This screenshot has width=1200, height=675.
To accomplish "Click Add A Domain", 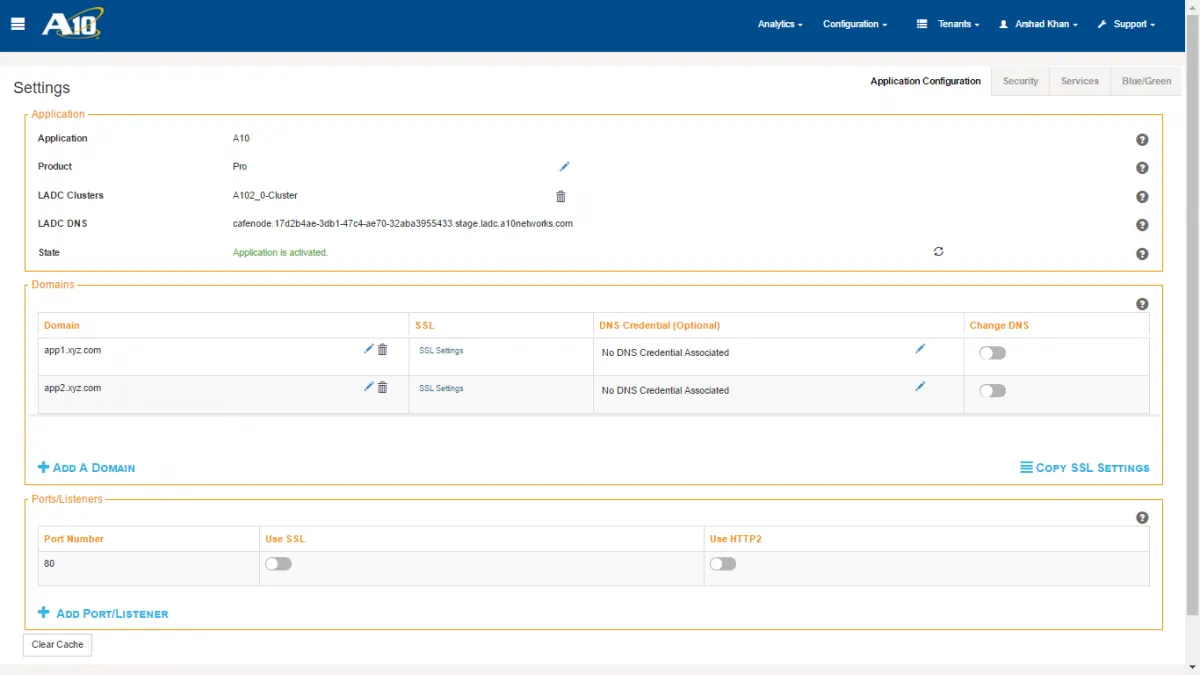I will click(86, 467).
